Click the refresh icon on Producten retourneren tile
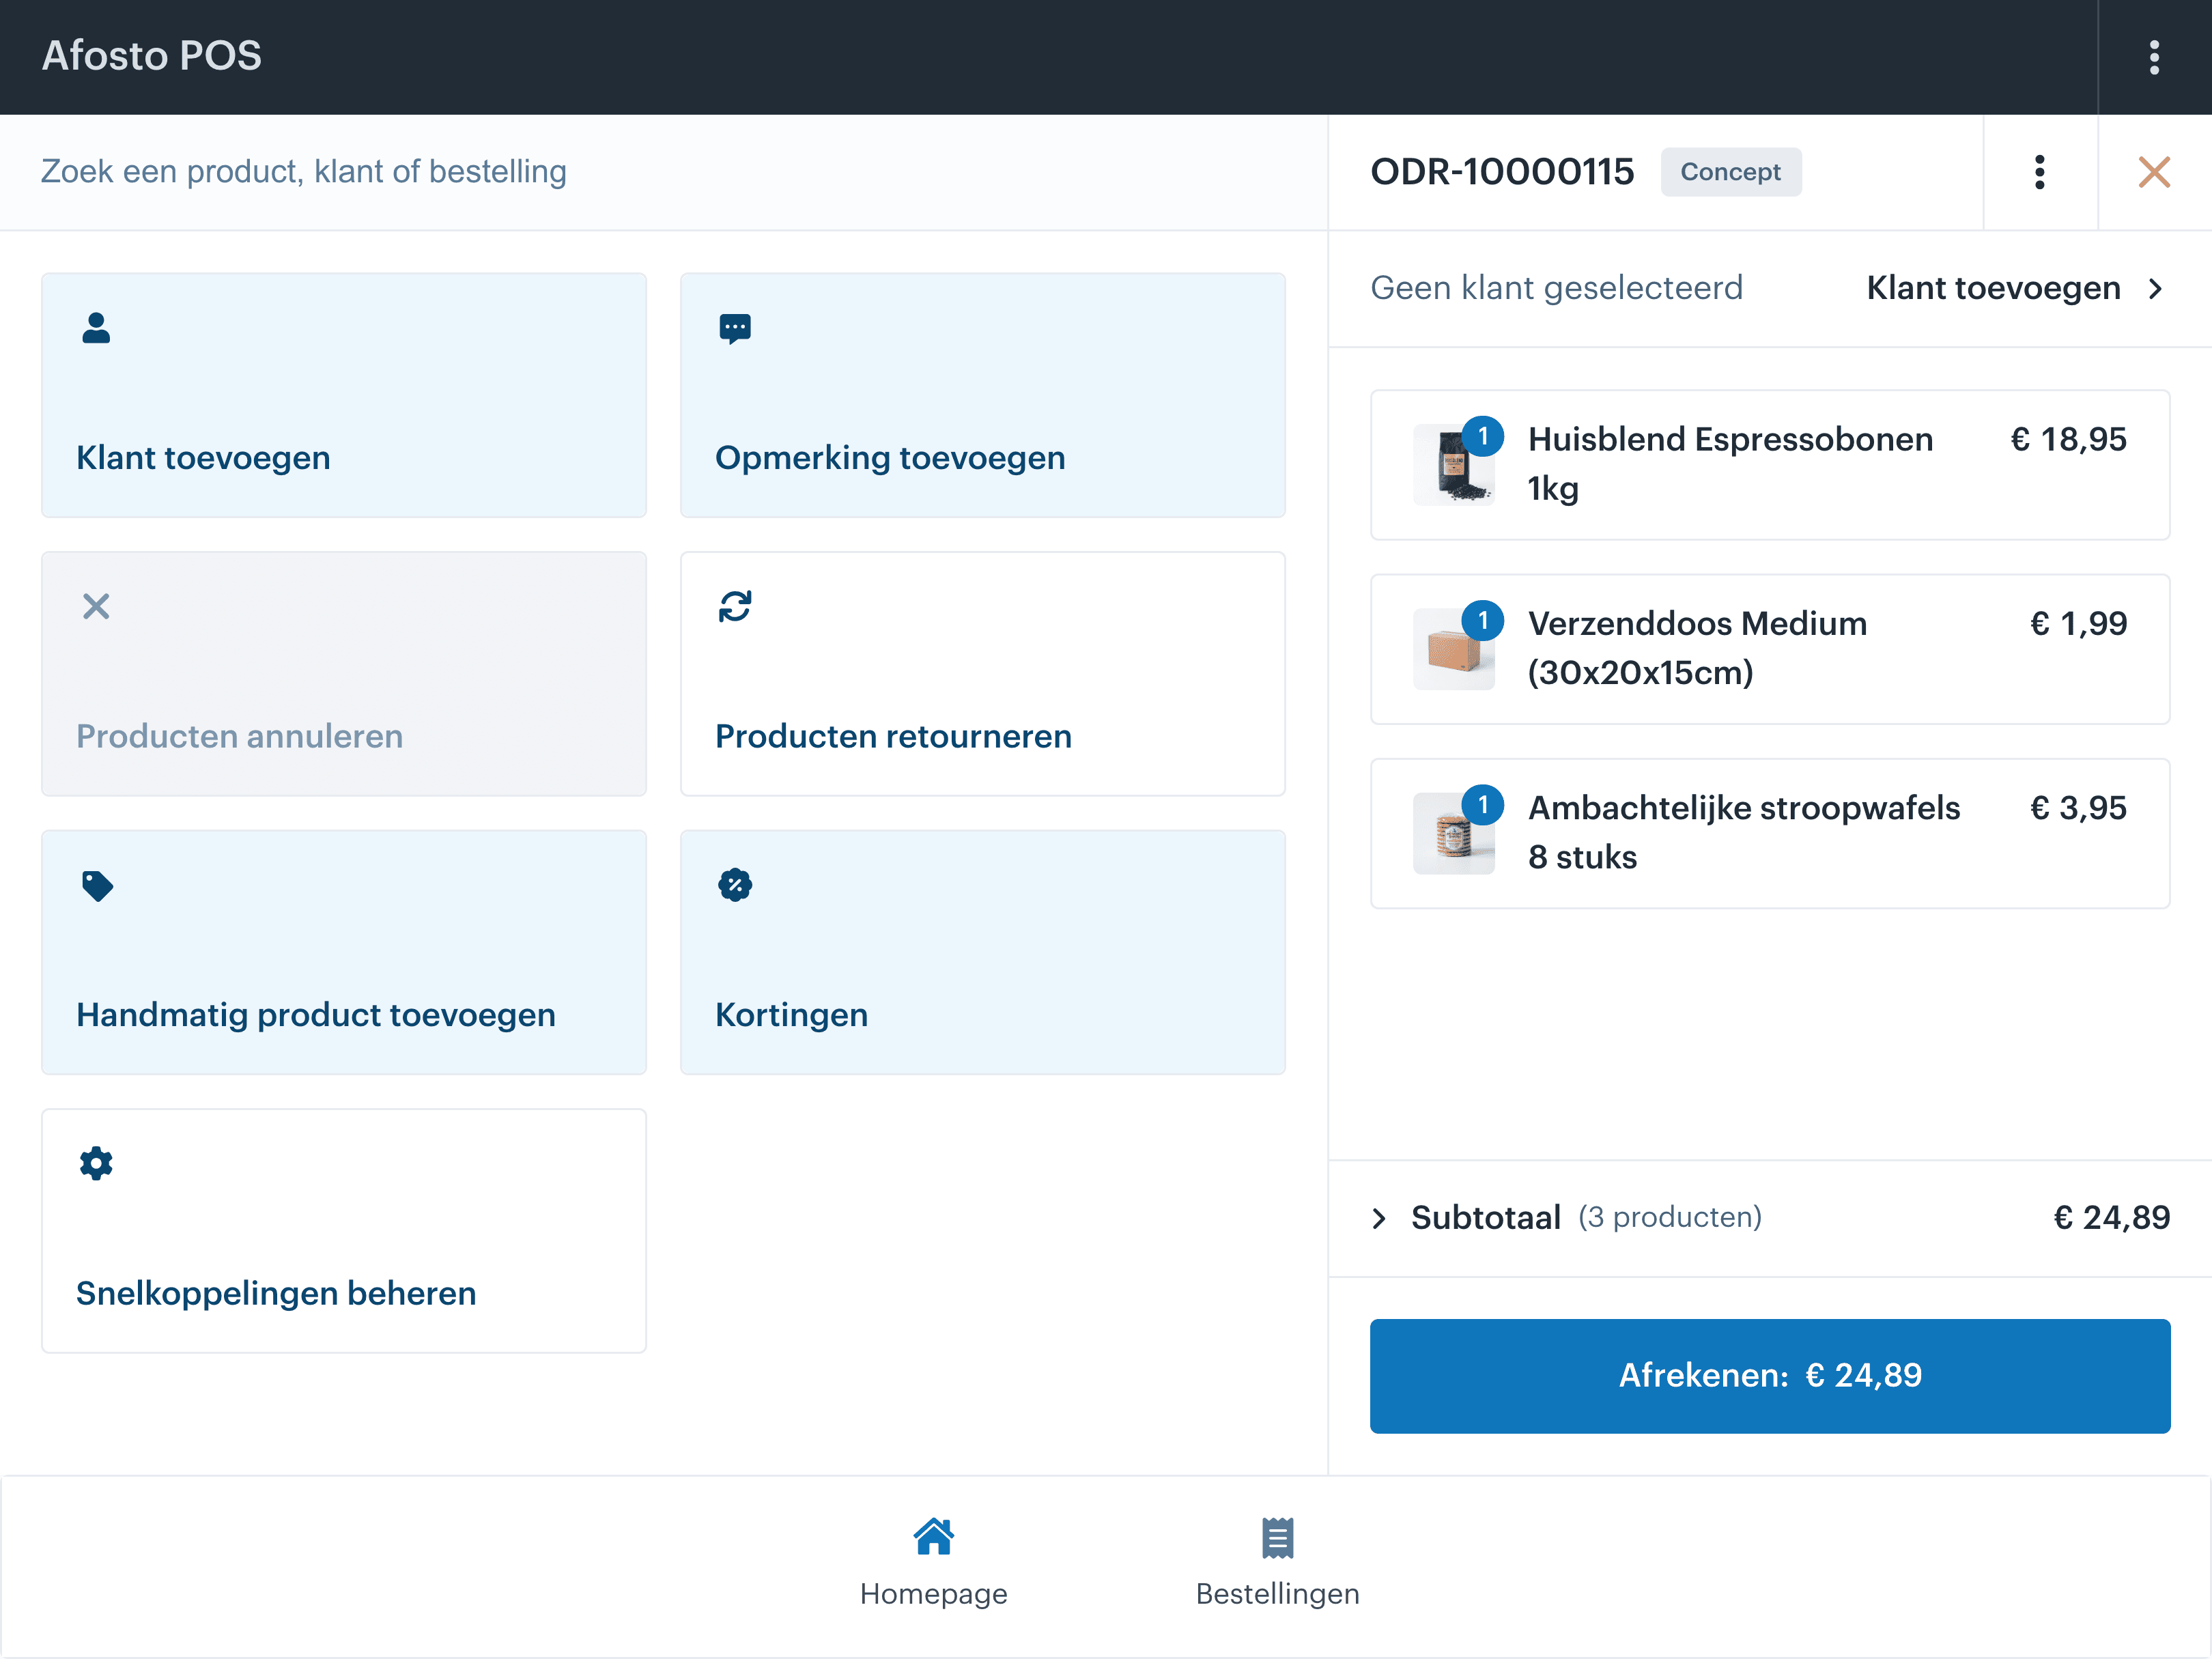The height and width of the screenshot is (1659, 2212). [x=735, y=606]
